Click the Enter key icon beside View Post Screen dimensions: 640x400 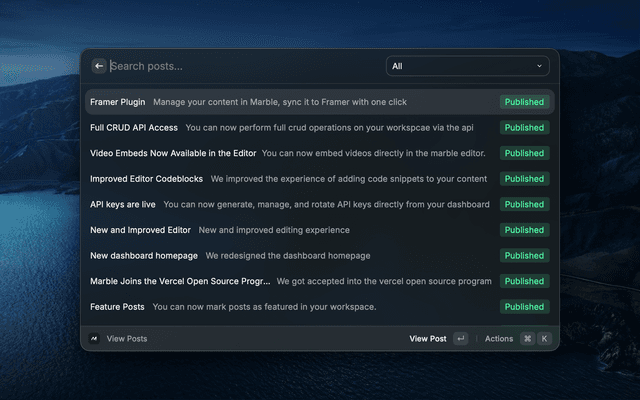[x=460, y=339]
